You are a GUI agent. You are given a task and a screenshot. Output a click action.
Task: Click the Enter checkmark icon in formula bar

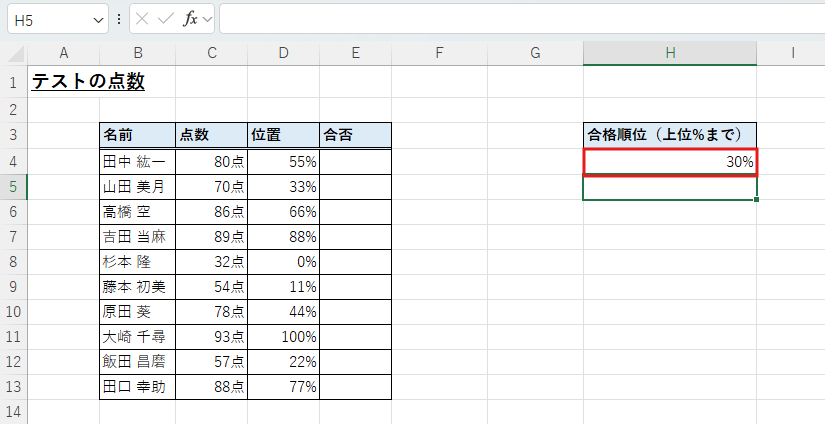click(166, 19)
